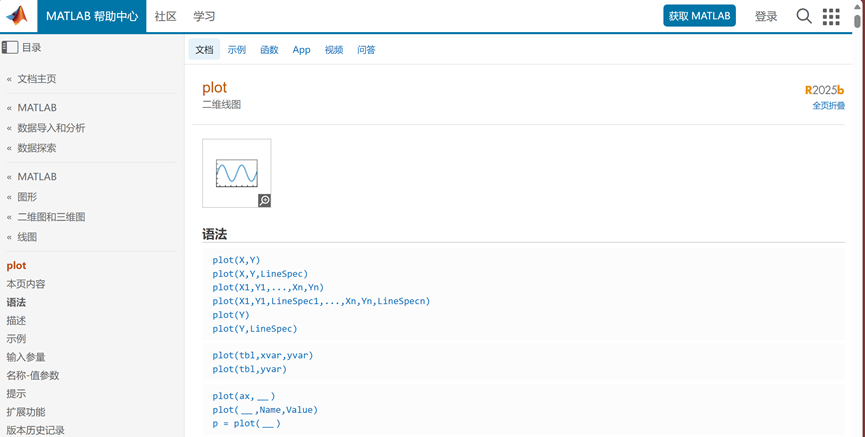Open the 学习 menu
865x437 pixels.
pyautogui.click(x=204, y=16)
